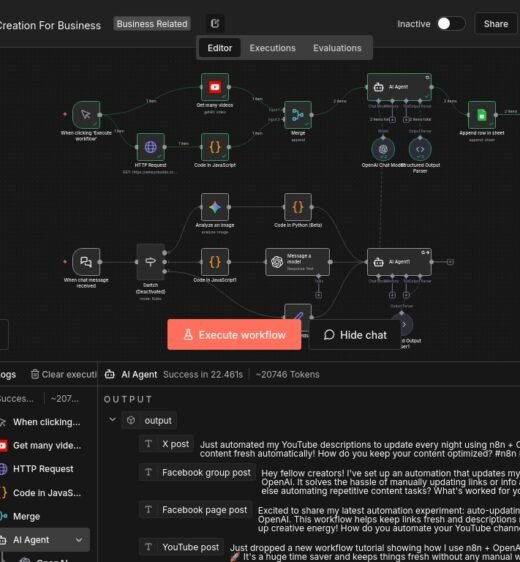Click the 'Facebook page post' field label
The image size is (520, 562).
pos(205,510)
